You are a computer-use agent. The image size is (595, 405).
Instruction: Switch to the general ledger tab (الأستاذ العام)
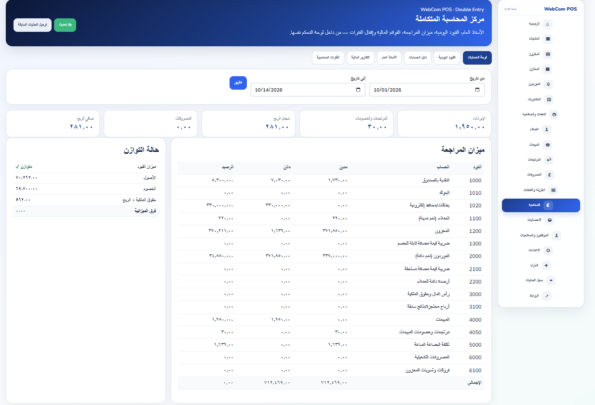tap(389, 58)
